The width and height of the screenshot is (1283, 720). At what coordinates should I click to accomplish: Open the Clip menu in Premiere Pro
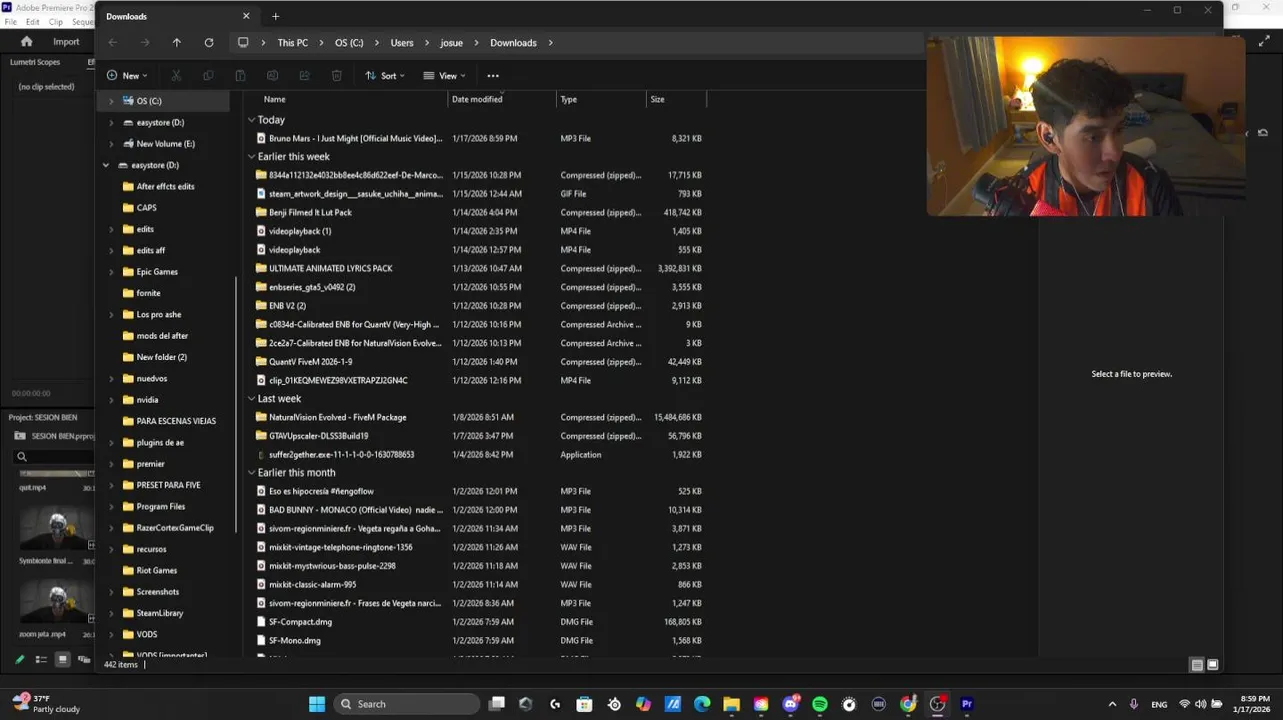[x=56, y=22]
